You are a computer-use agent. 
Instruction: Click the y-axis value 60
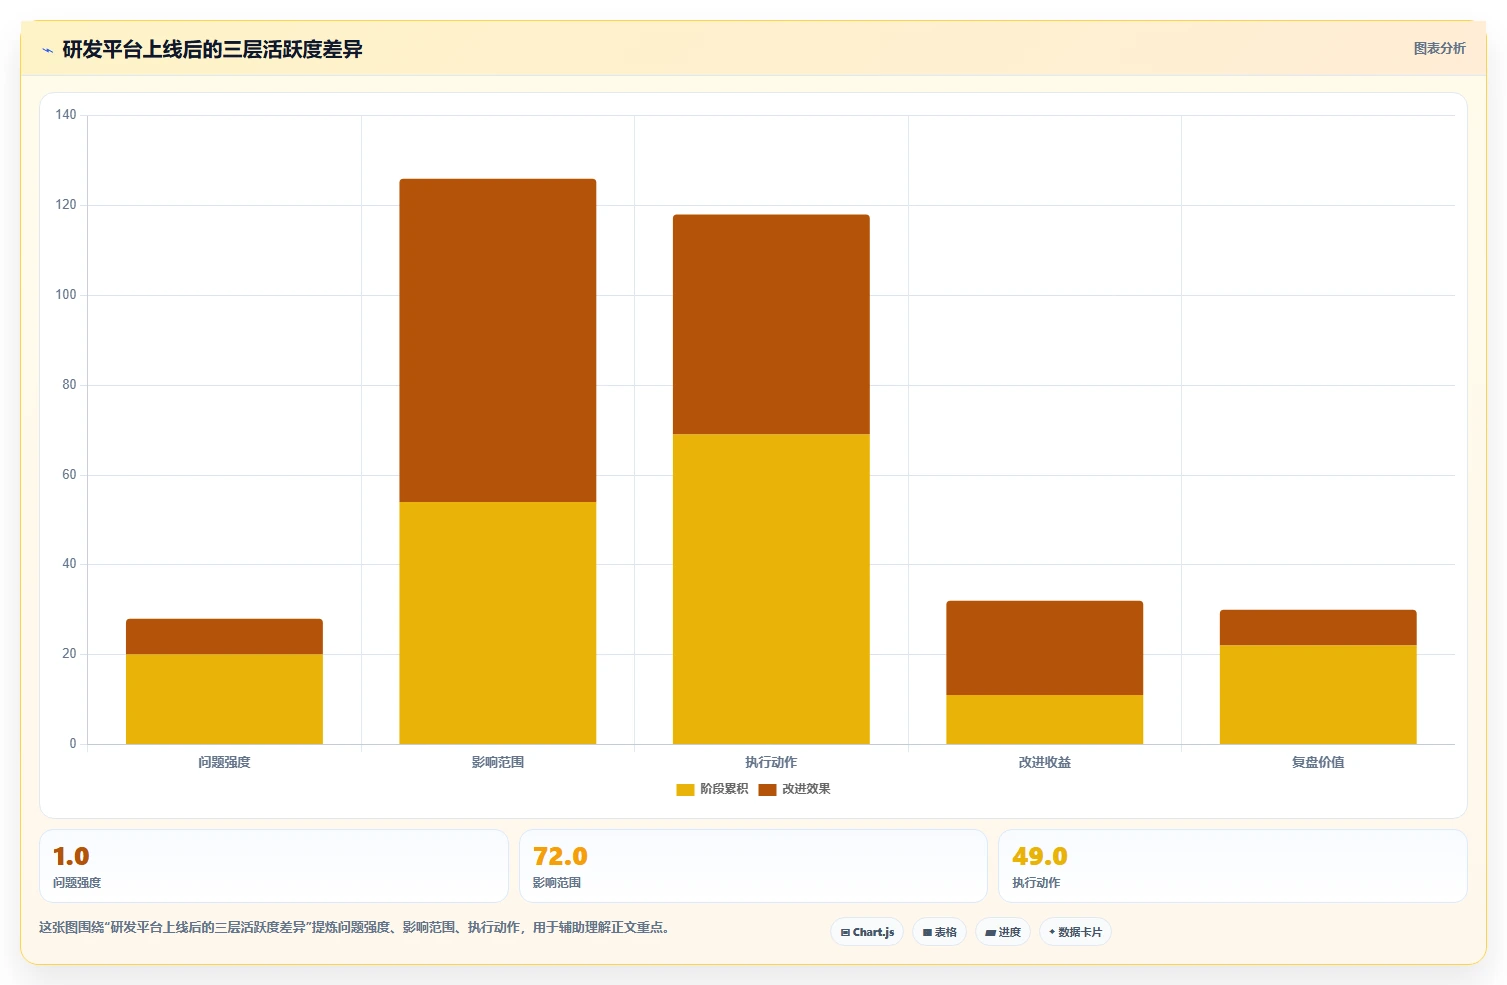tap(69, 475)
